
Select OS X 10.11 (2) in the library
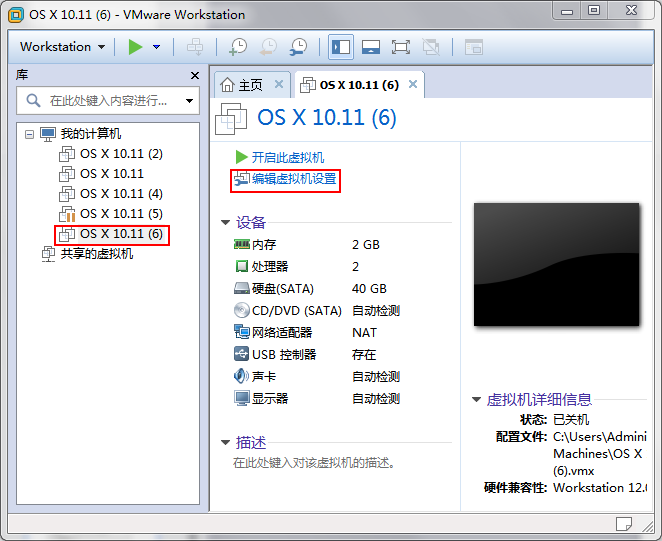(x=121, y=154)
